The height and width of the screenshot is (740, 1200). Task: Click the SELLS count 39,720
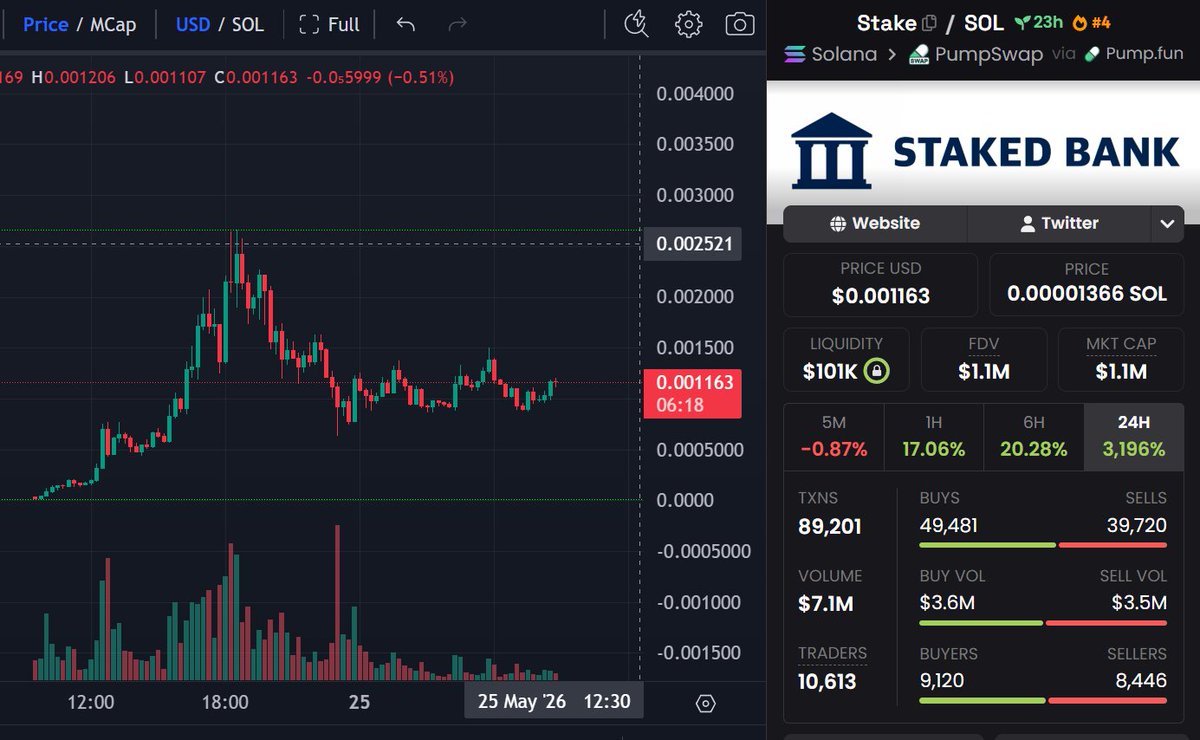pos(1137,526)
